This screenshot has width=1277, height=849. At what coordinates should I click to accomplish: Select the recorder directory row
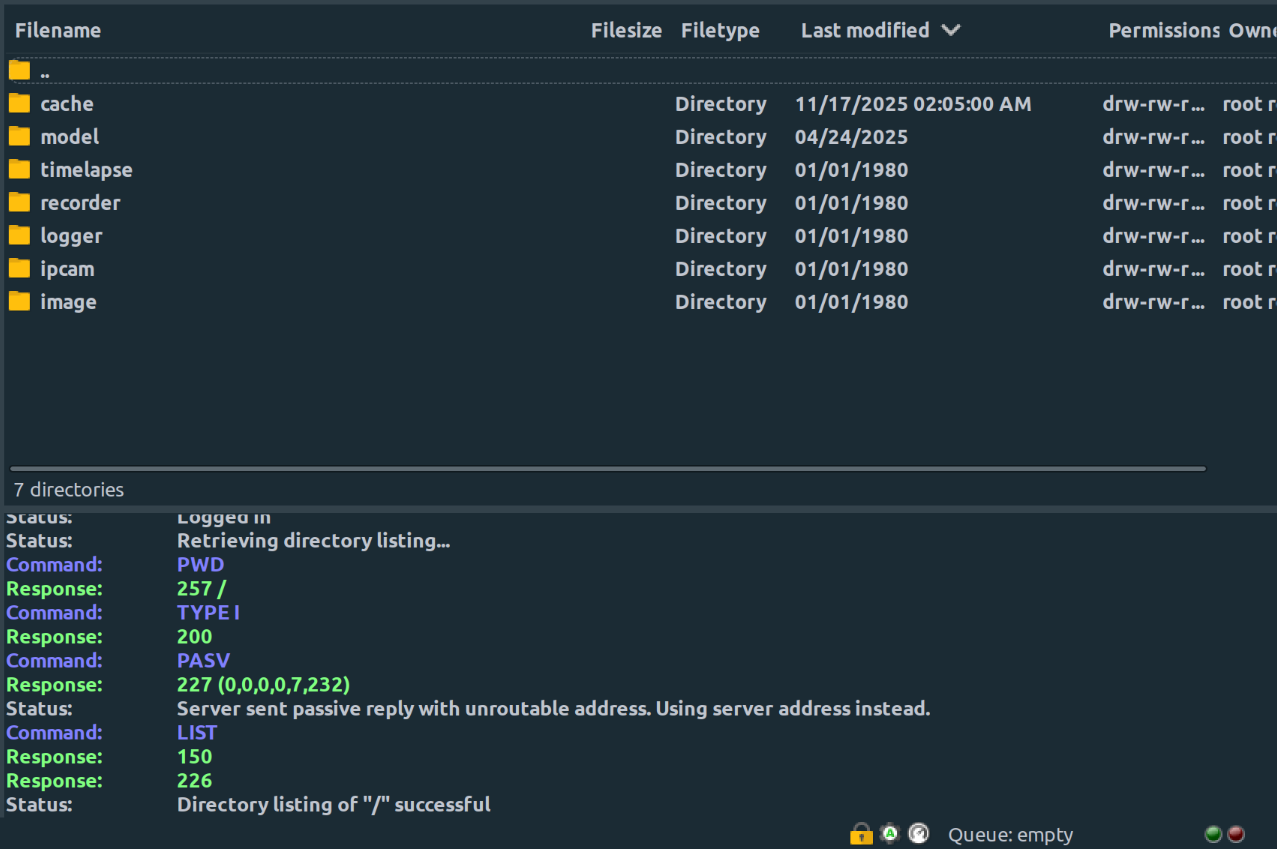80,202
